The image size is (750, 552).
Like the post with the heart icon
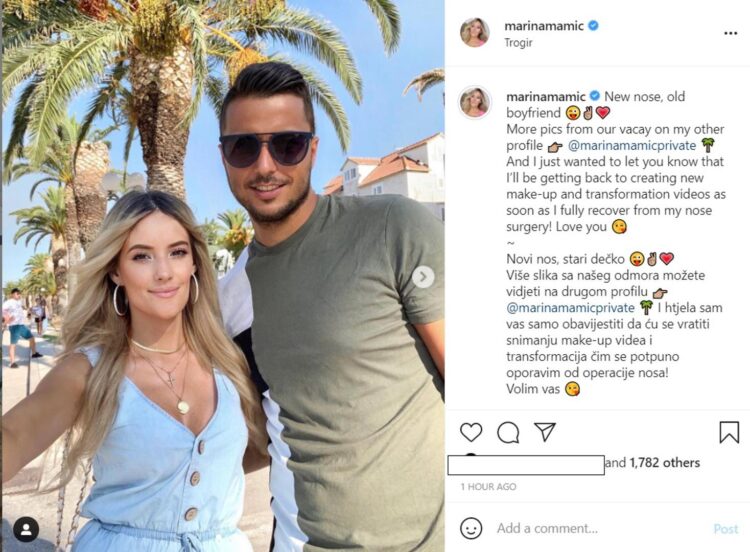pos(471,432)
